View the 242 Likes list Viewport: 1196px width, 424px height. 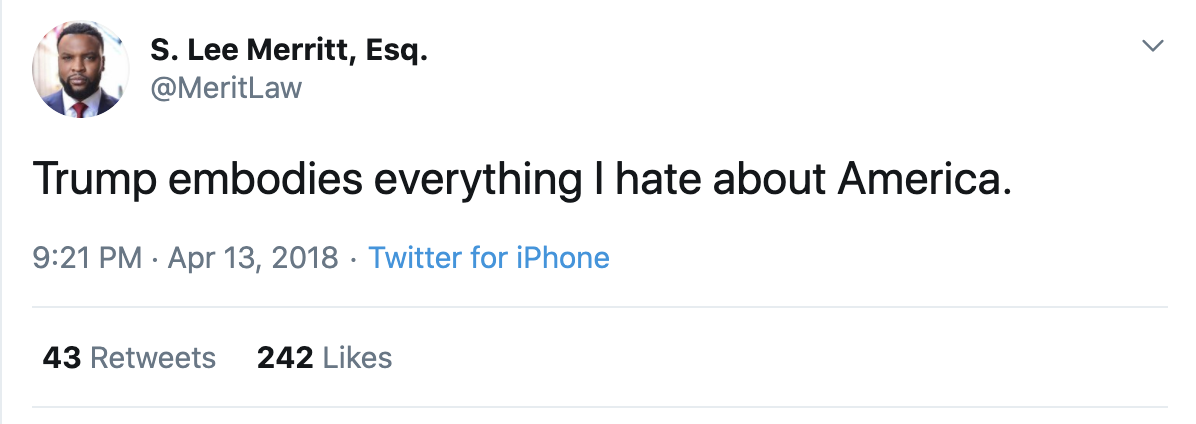click(324, 358)
